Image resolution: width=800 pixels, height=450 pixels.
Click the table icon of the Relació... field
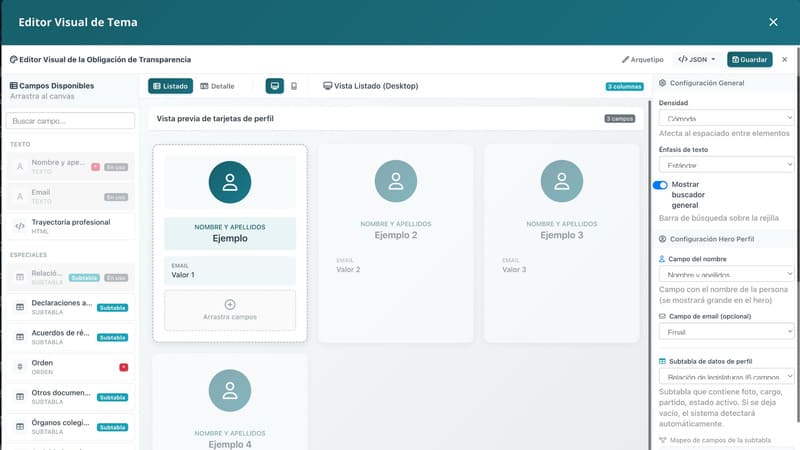[x=20, y=277]
